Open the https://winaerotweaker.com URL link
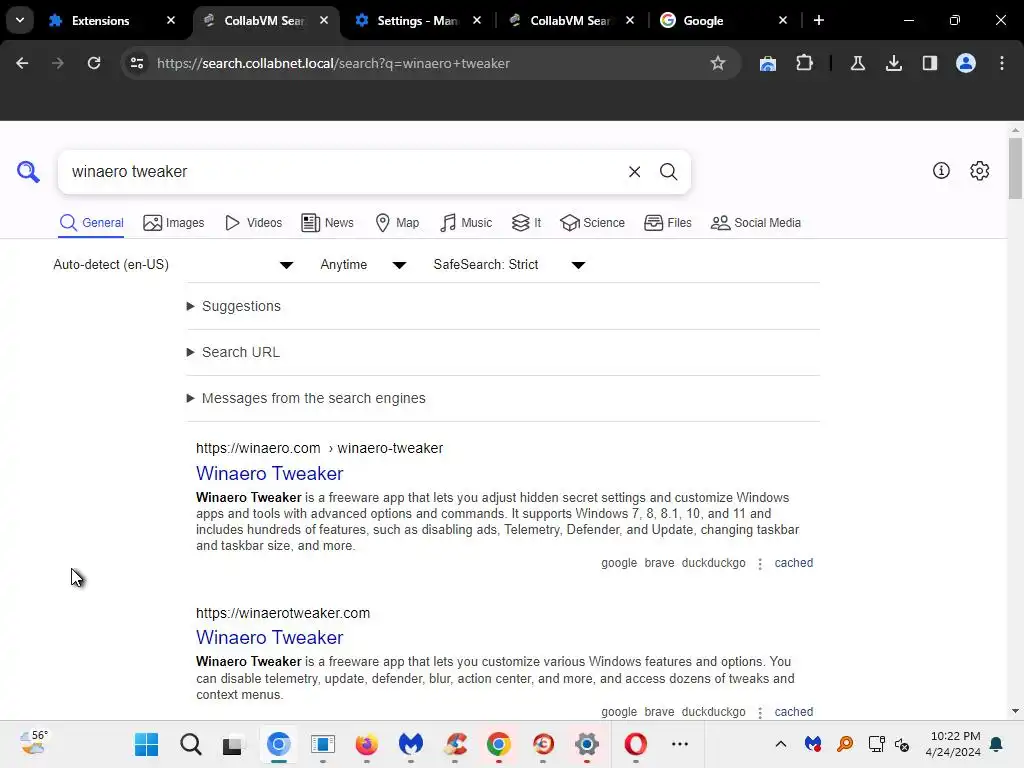Screen dimensions: 1024x768 click(283, 613)
